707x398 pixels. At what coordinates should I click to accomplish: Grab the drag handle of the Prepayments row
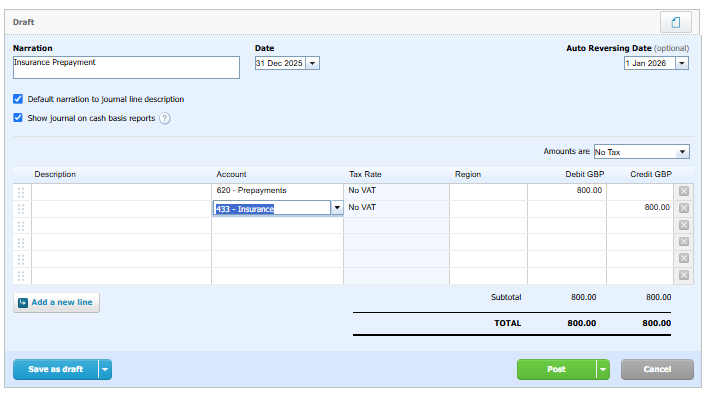click(21, 192)
